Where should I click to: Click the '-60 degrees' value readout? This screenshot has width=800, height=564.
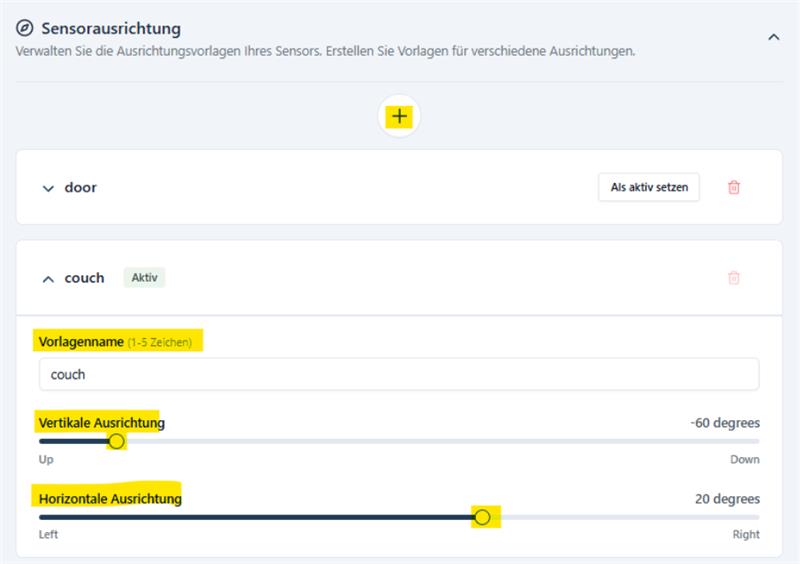724,423
